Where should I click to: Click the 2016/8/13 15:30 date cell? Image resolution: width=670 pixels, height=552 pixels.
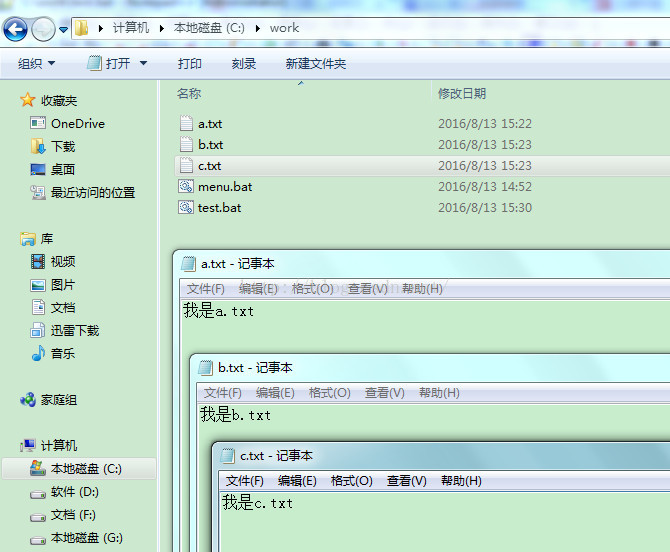[x=485, y=208]
